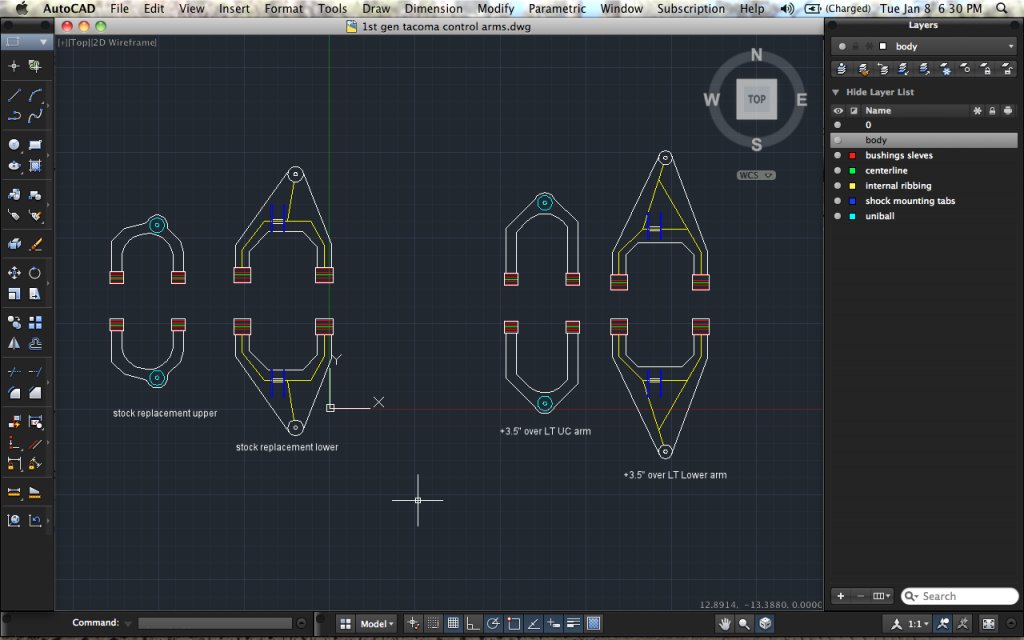Activate the Pan hand tool
This screenshot has height=640, width=1024.
pos(724,624)
